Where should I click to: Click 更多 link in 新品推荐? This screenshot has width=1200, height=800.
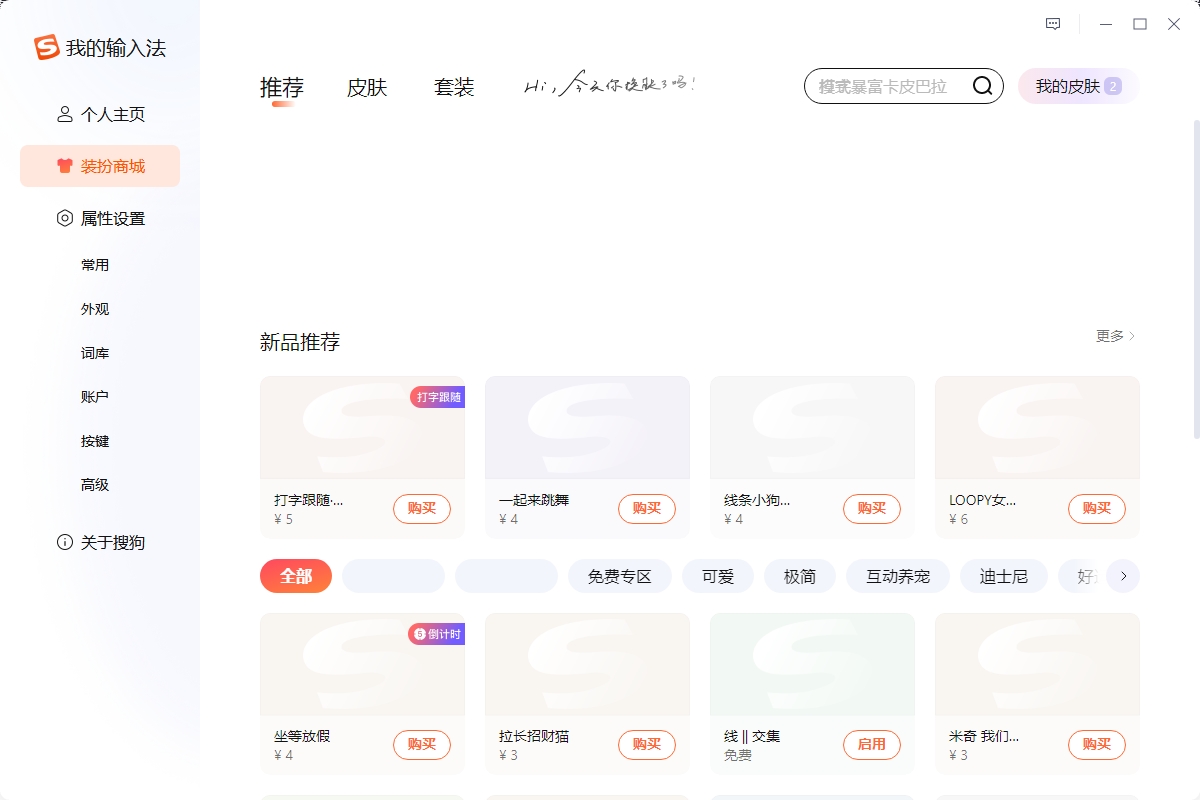[1116, 336]
